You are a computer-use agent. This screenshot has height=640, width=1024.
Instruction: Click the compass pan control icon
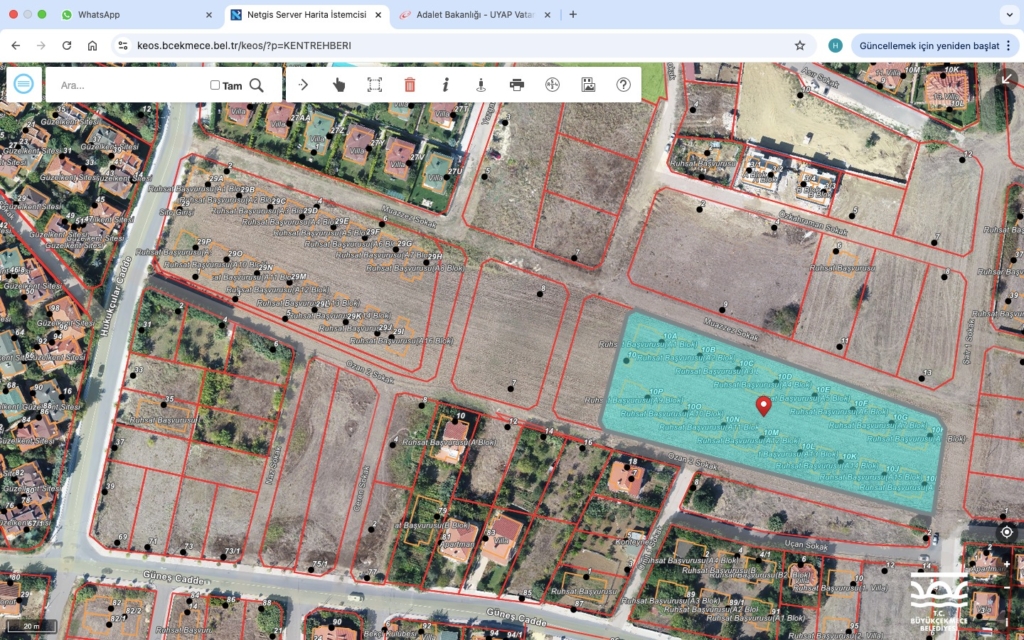[x=552, y=85]
